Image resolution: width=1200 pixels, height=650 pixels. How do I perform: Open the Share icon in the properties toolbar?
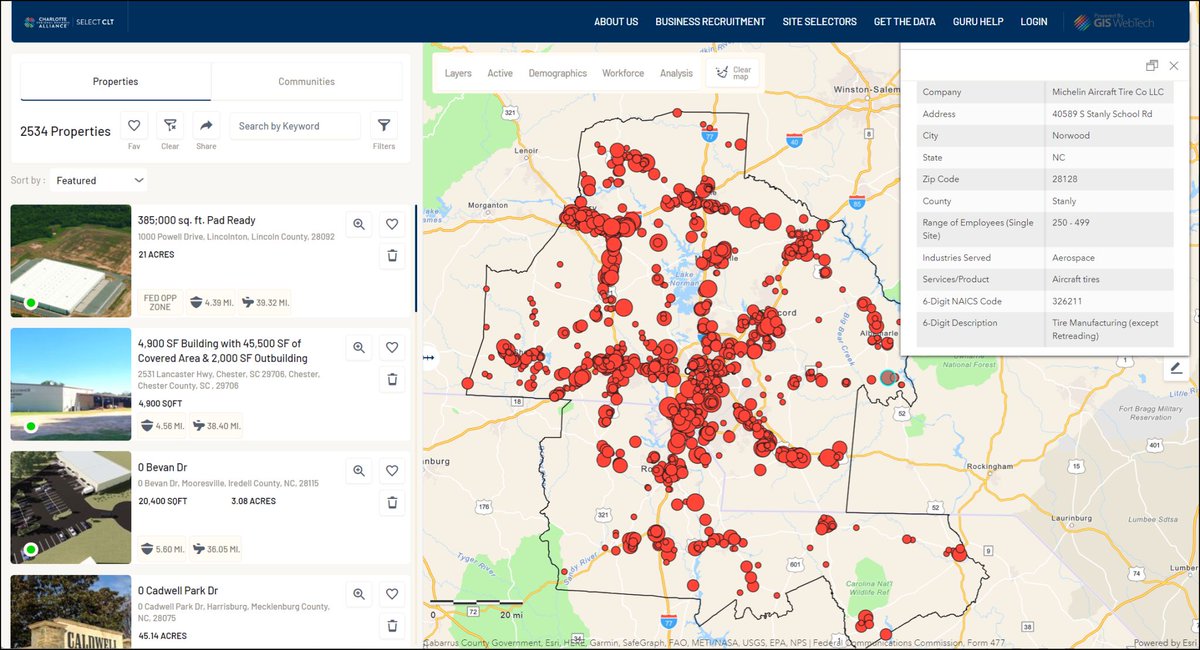point(206,124)
